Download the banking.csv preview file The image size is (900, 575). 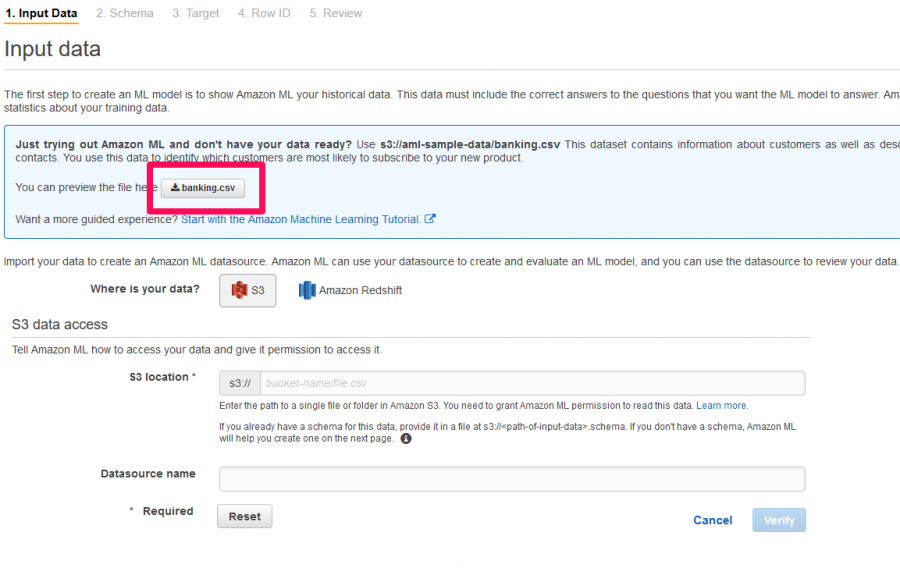coord(203,188)
